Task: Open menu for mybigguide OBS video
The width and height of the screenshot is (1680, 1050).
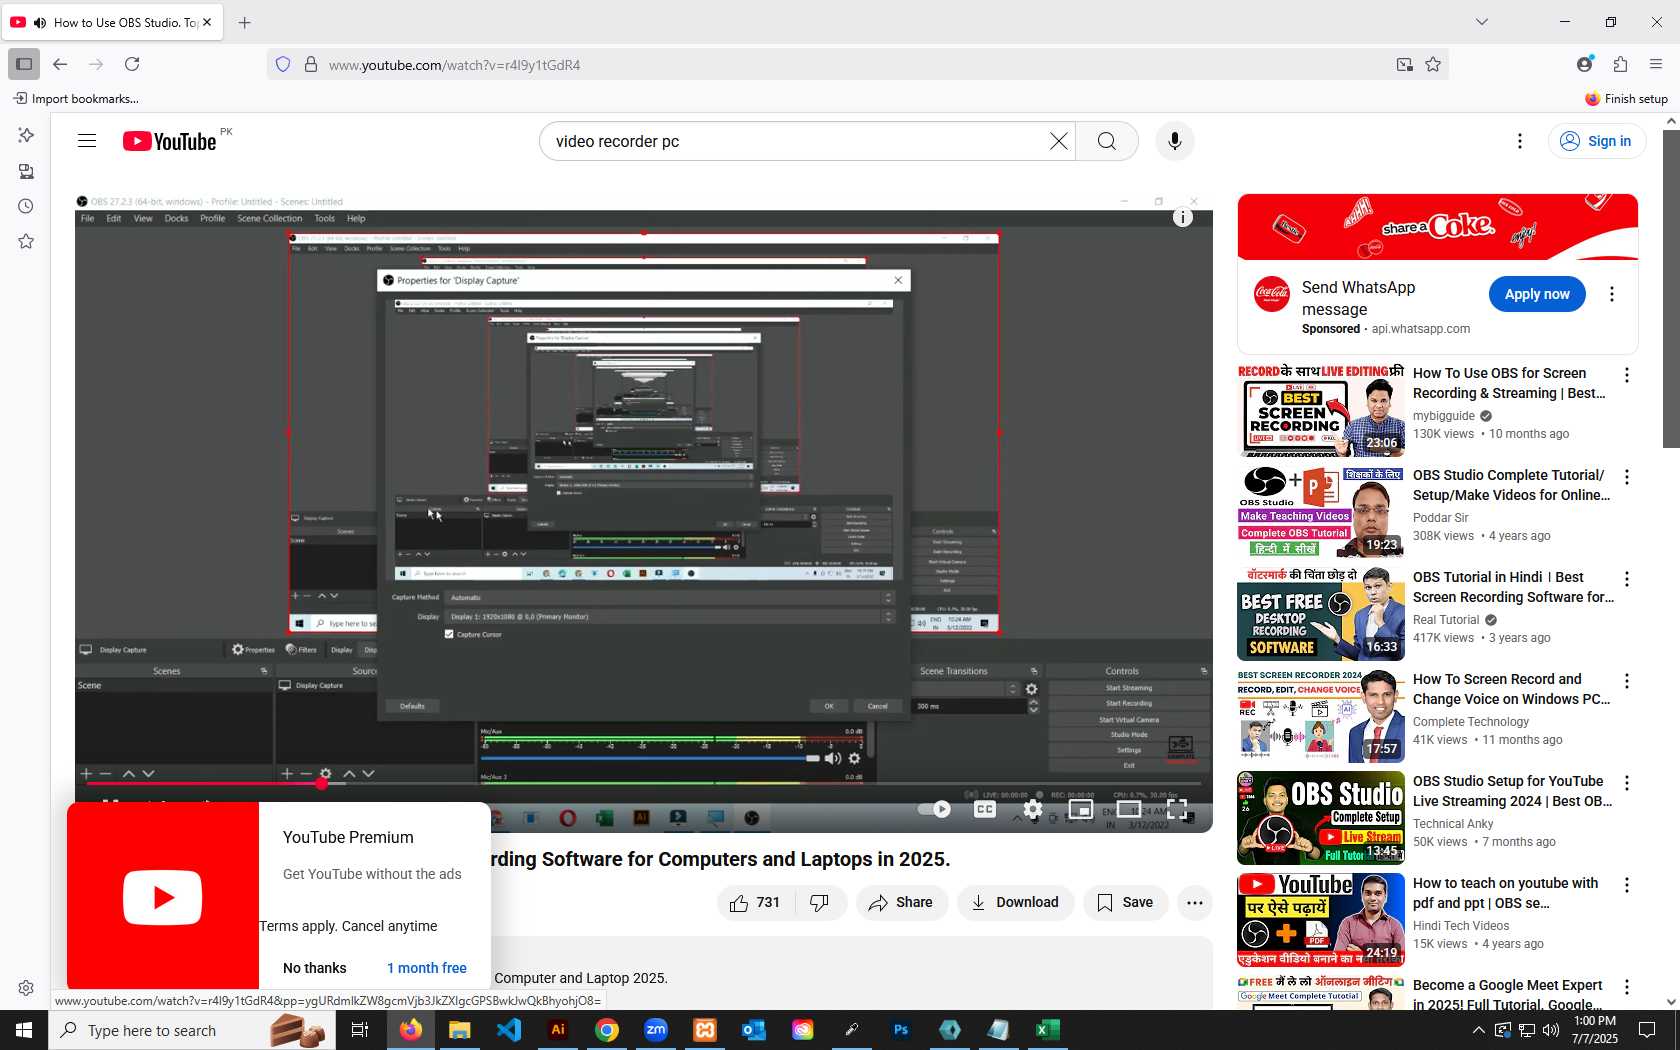Action: (x=1627, y=375)
